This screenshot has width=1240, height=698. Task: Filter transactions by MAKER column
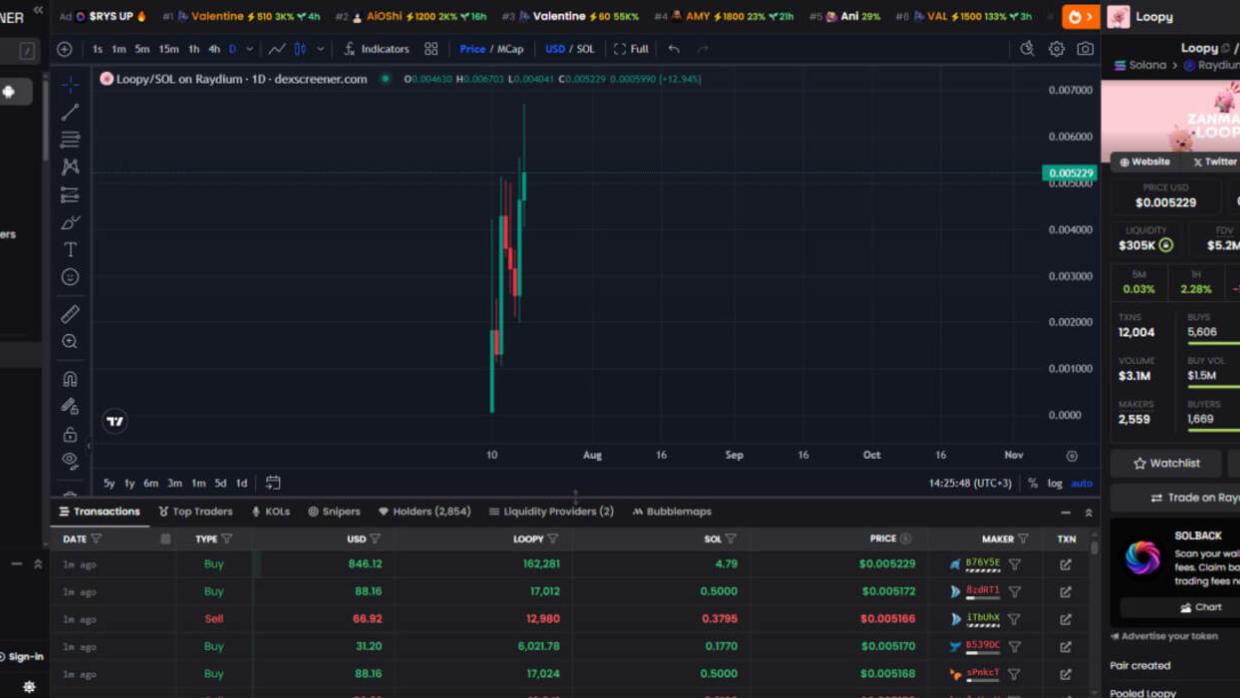(1023, 539)
